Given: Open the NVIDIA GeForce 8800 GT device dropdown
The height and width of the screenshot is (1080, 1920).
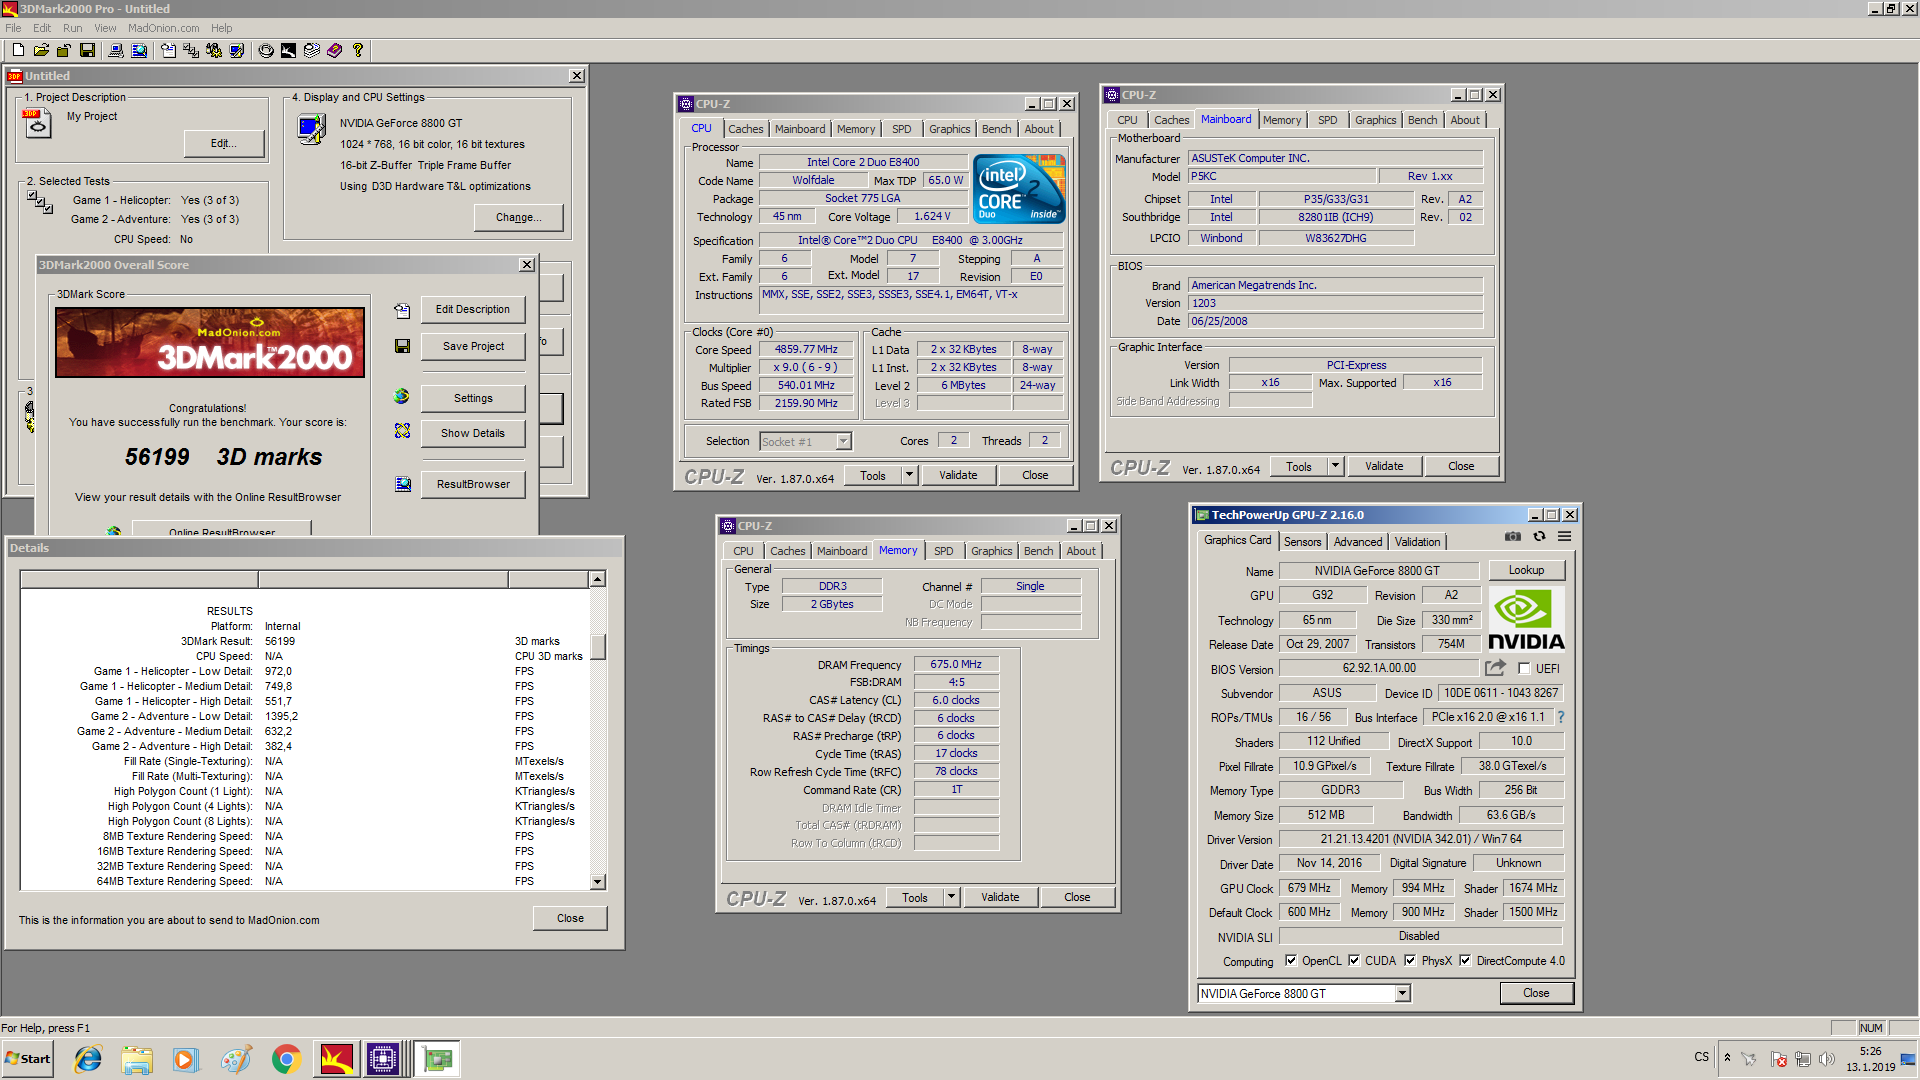Looking at the screenshot, I should pyautogui.click(x=1402, y=993).
